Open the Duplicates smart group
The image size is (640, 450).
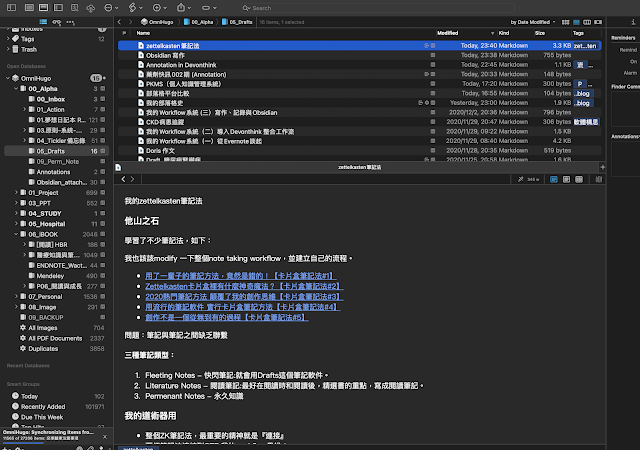coord(56,349)
